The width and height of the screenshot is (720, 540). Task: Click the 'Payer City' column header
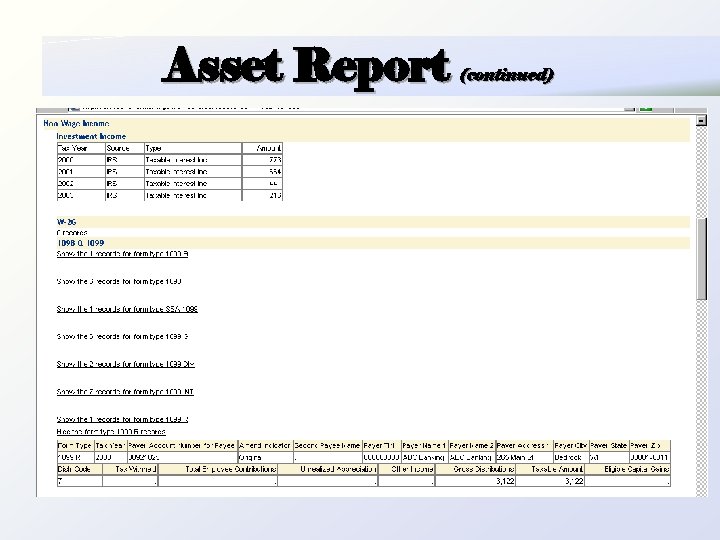coord(571,445)
